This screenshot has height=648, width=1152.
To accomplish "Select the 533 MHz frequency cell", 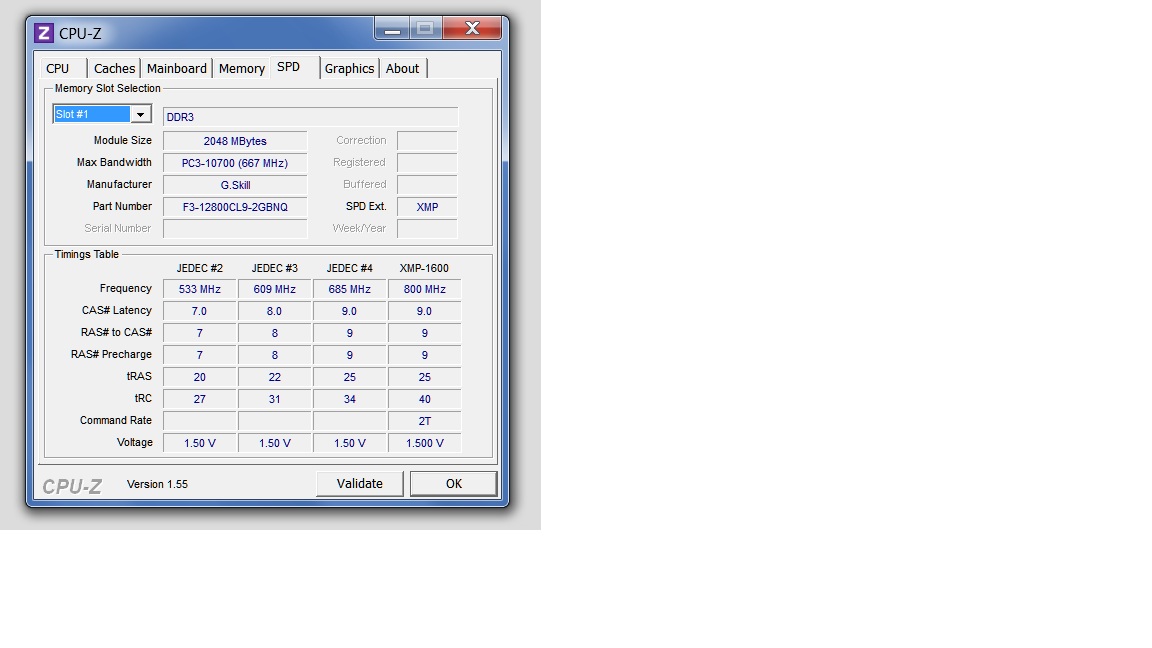I will click(x=200, y=289).
